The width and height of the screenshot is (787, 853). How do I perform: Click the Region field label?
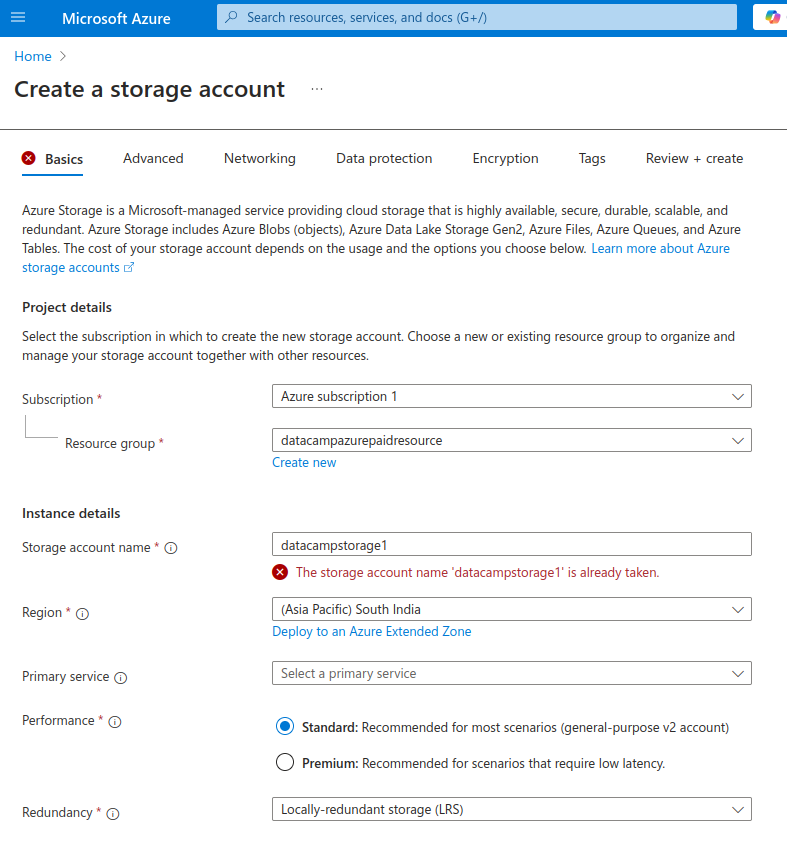pyautogui.click(x=42, y=613)
